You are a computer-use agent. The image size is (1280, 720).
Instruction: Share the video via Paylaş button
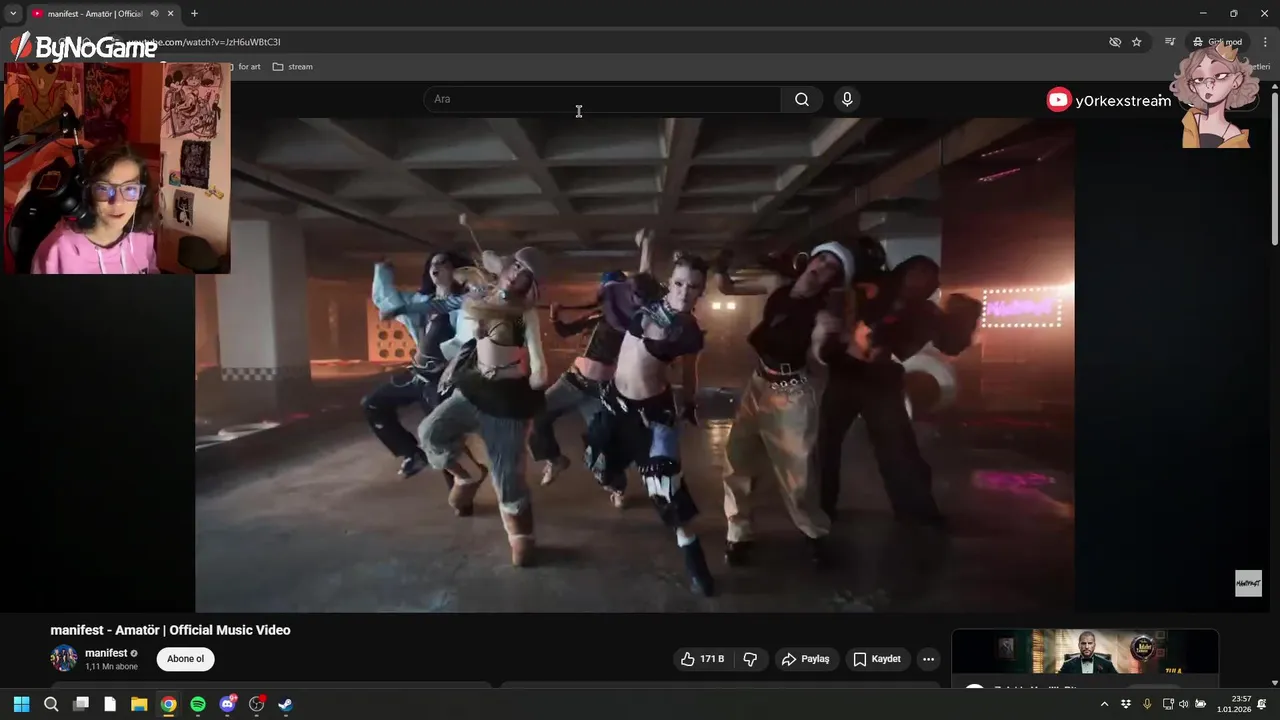pyautogui.click(x=806, y=659)
